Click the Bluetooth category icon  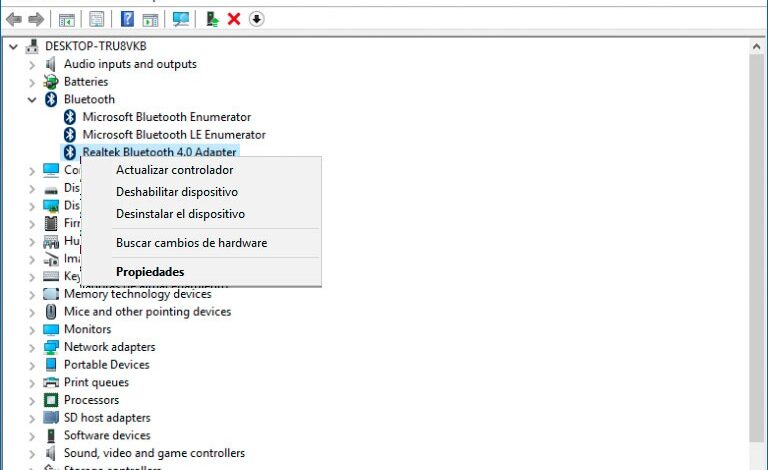[x=51, y=99]
